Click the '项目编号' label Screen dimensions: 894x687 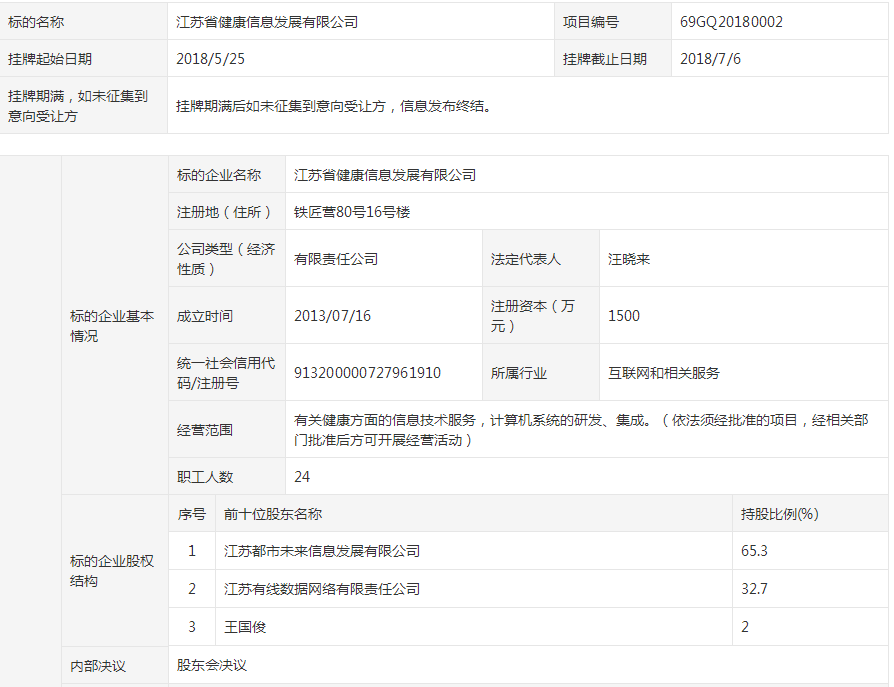coord(591,22)
